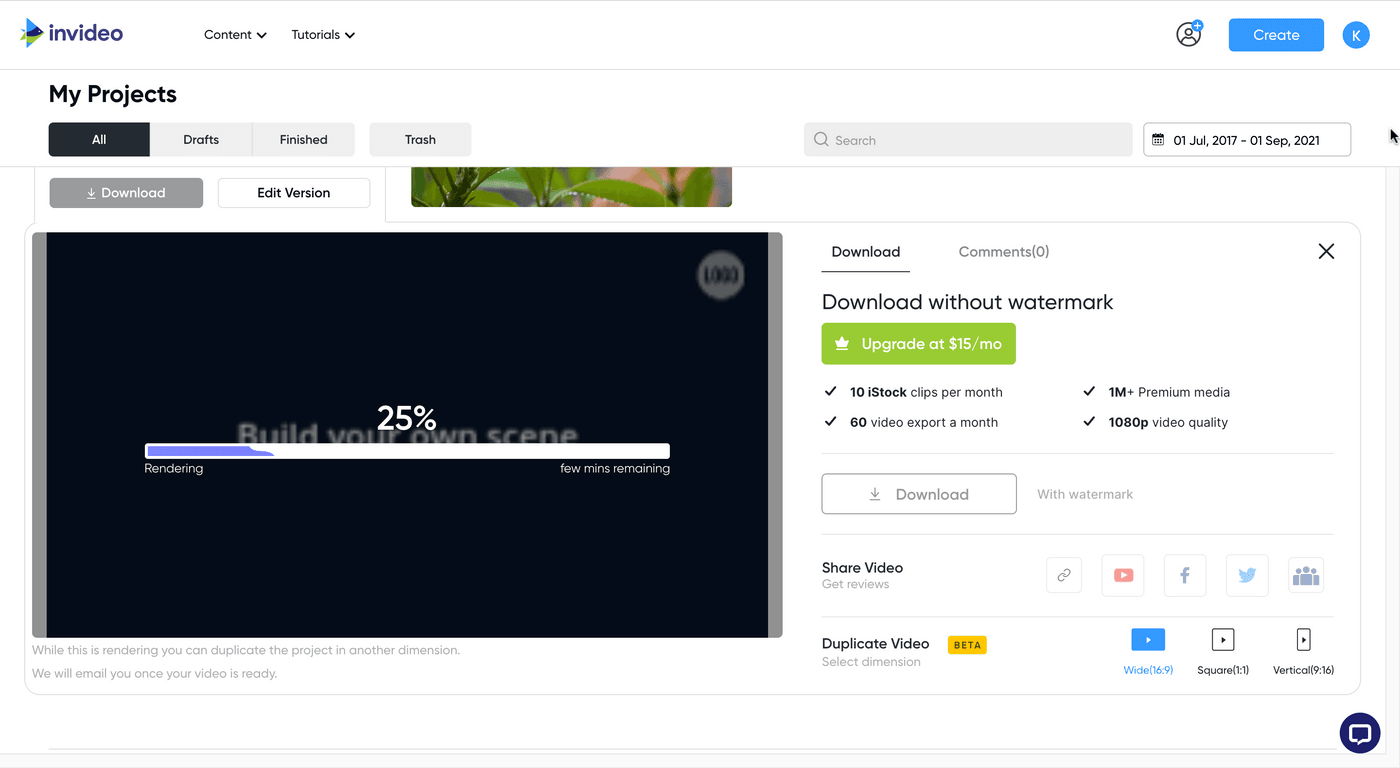Share the video to Facebook
Viewport: 1400px width, 768px height.
1184,575
